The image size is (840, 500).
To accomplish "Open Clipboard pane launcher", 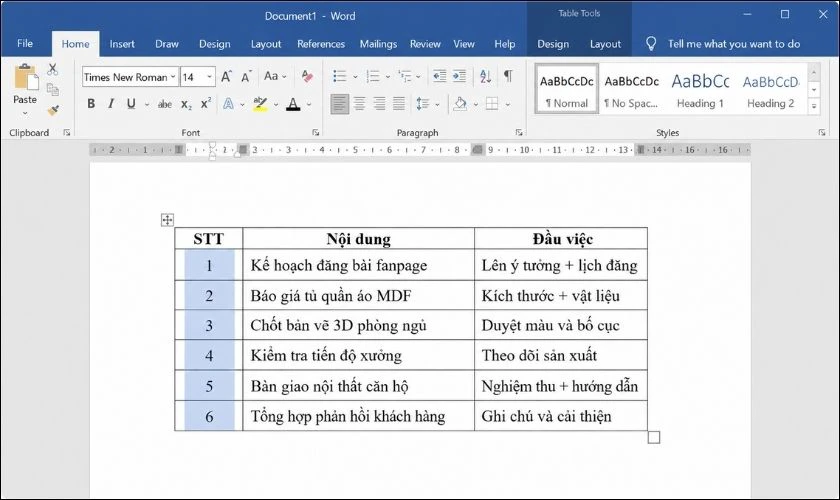I will [x=66, y=132].
